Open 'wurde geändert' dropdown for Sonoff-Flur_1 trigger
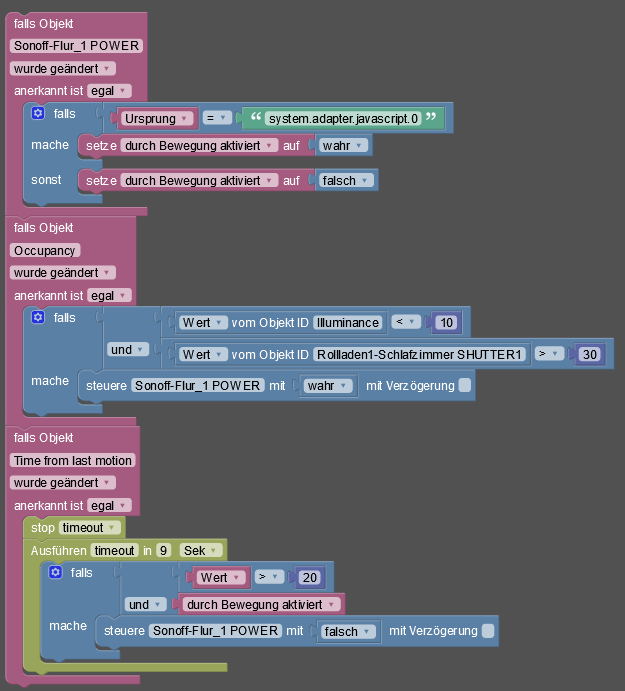The image size is (625, 691). [63, 68]
